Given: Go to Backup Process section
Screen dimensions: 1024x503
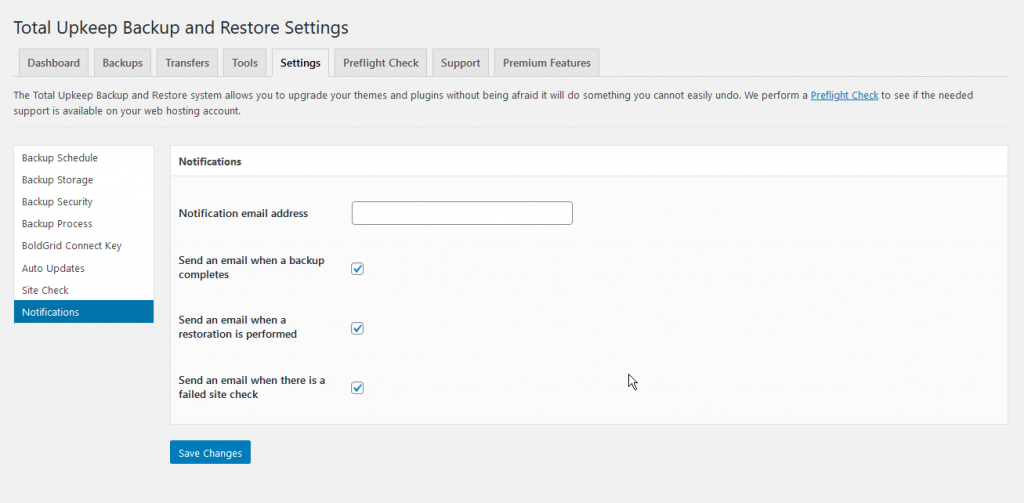Looking at the screenshot, I should (57, 224).
